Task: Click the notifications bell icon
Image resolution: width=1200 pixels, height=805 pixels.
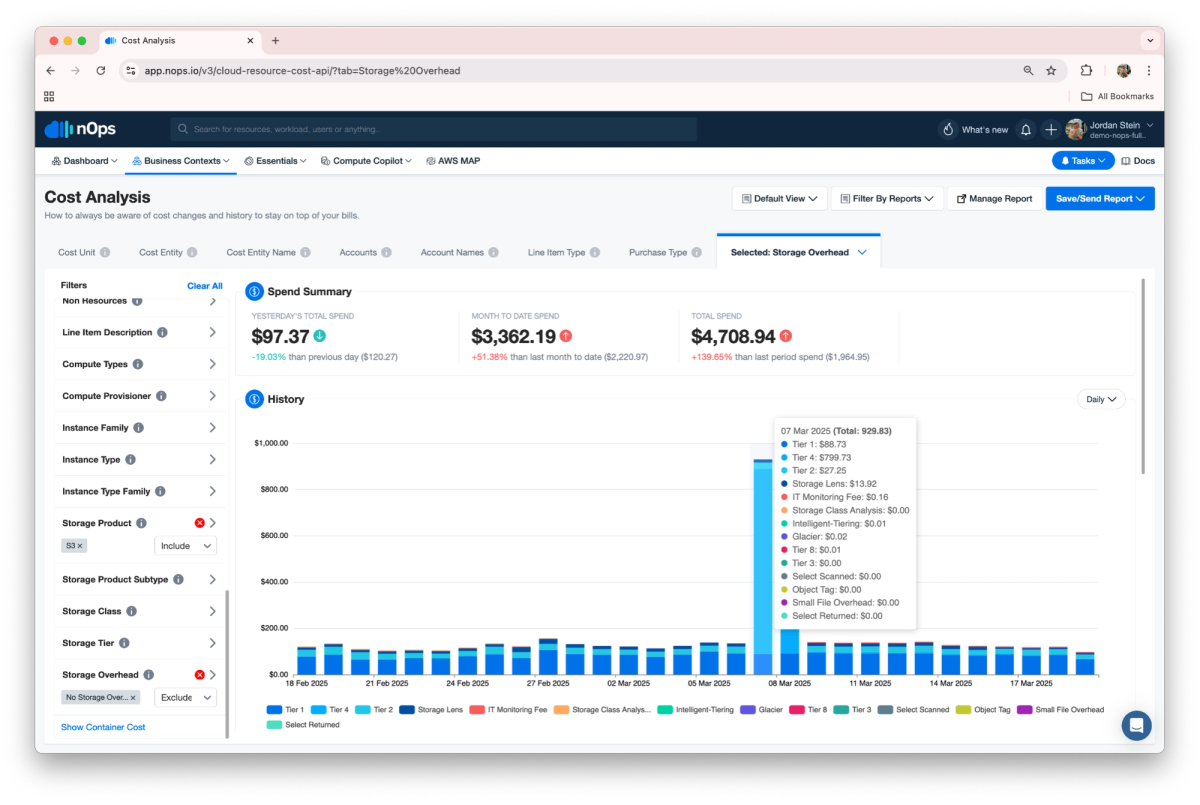Action: click(1025, 130)
